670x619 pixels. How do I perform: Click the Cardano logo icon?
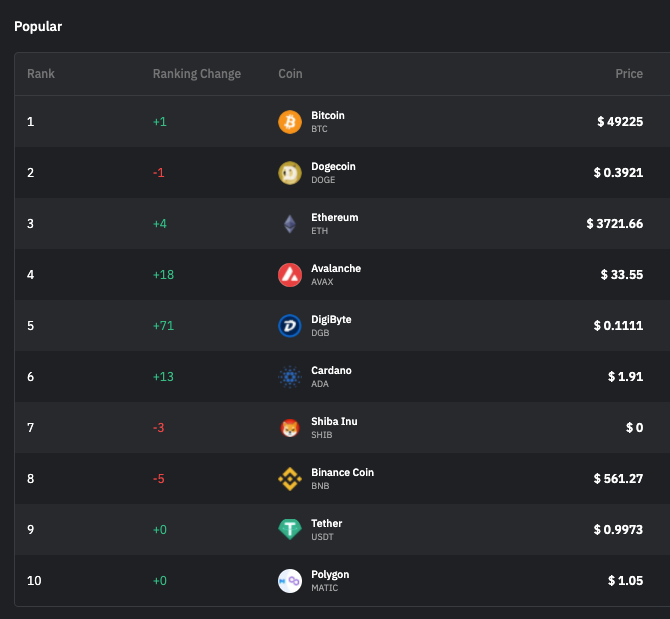point(289,377)
